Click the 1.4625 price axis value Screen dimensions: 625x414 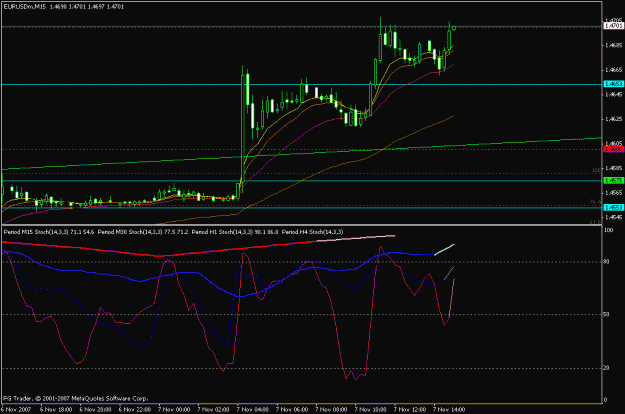613,119
